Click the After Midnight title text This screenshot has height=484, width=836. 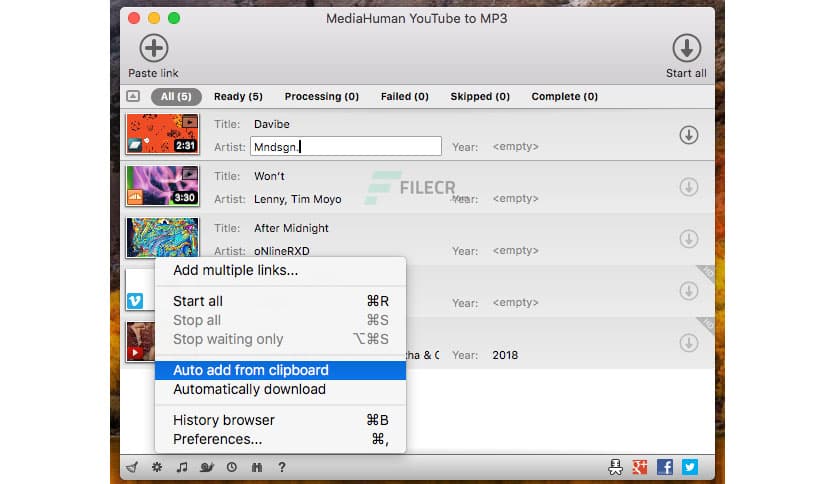tap(291, 228)
